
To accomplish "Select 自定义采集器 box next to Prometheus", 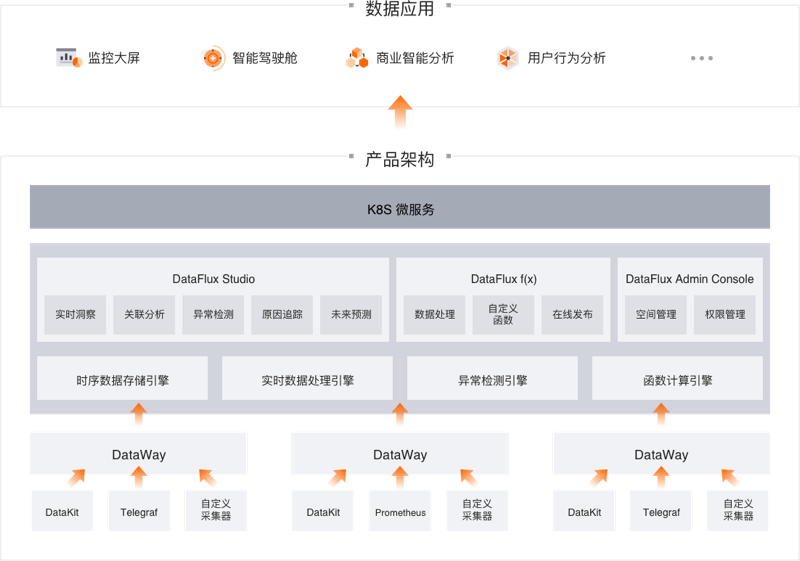I will (x=477, y=511).
